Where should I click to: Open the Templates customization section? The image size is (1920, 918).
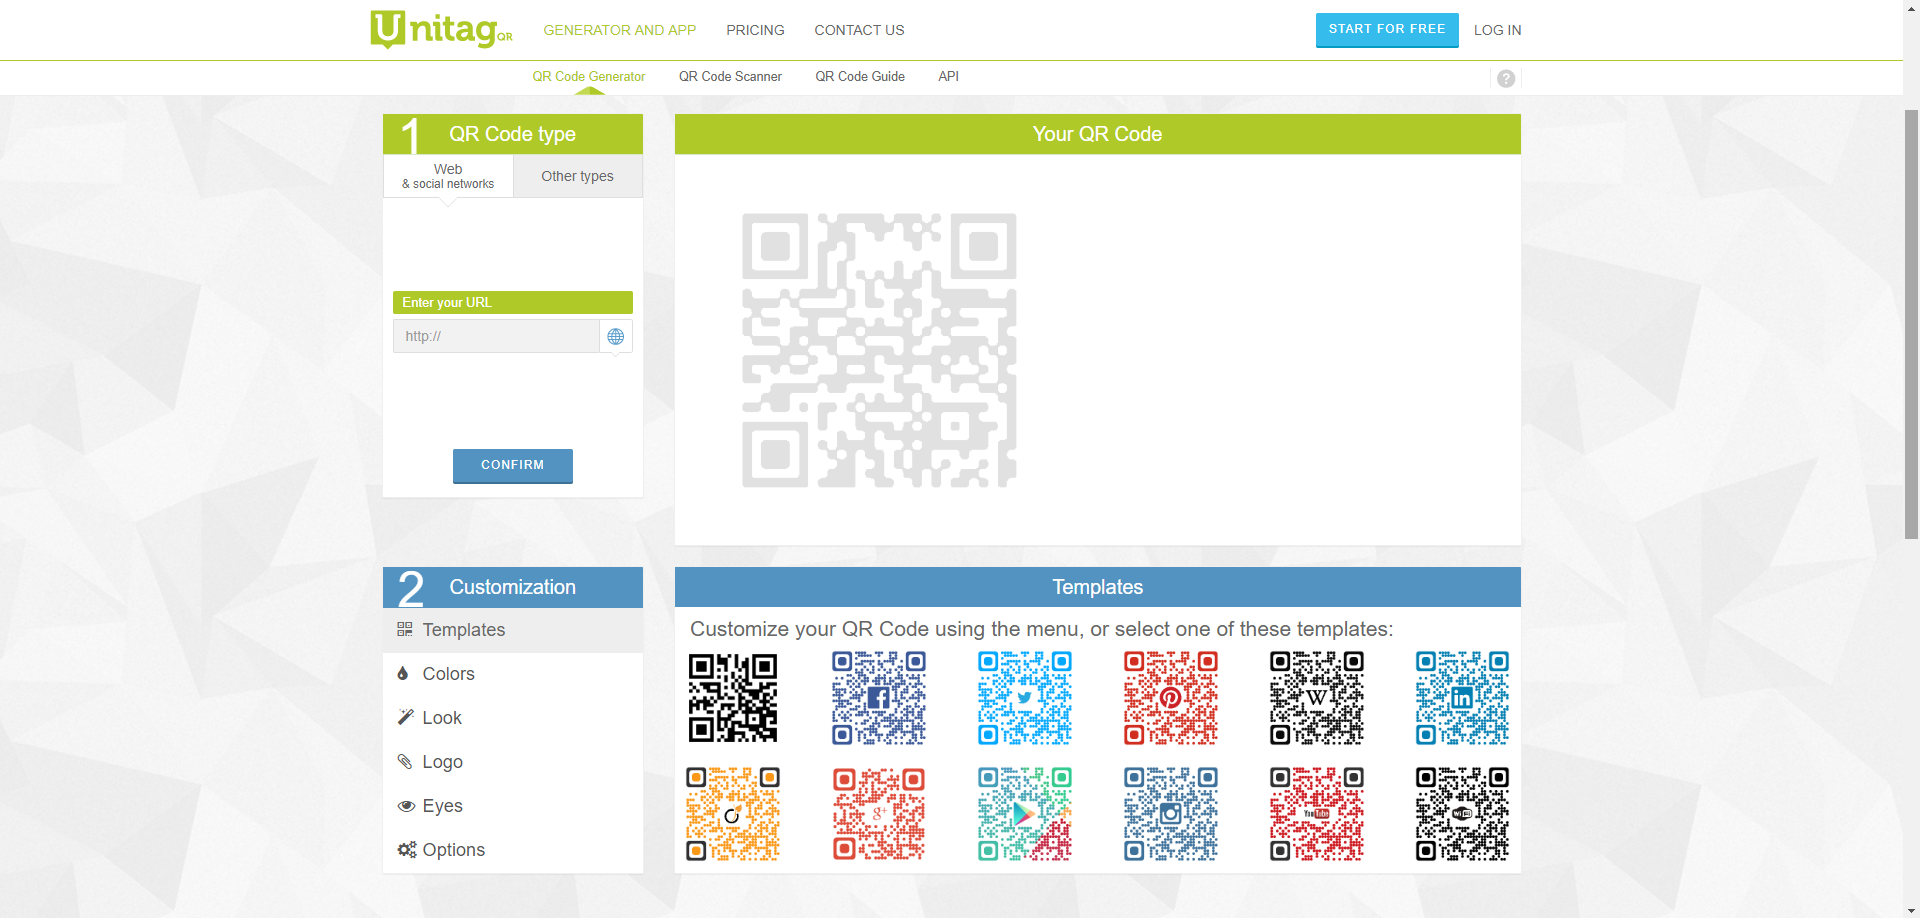click(x=513, y=630)
